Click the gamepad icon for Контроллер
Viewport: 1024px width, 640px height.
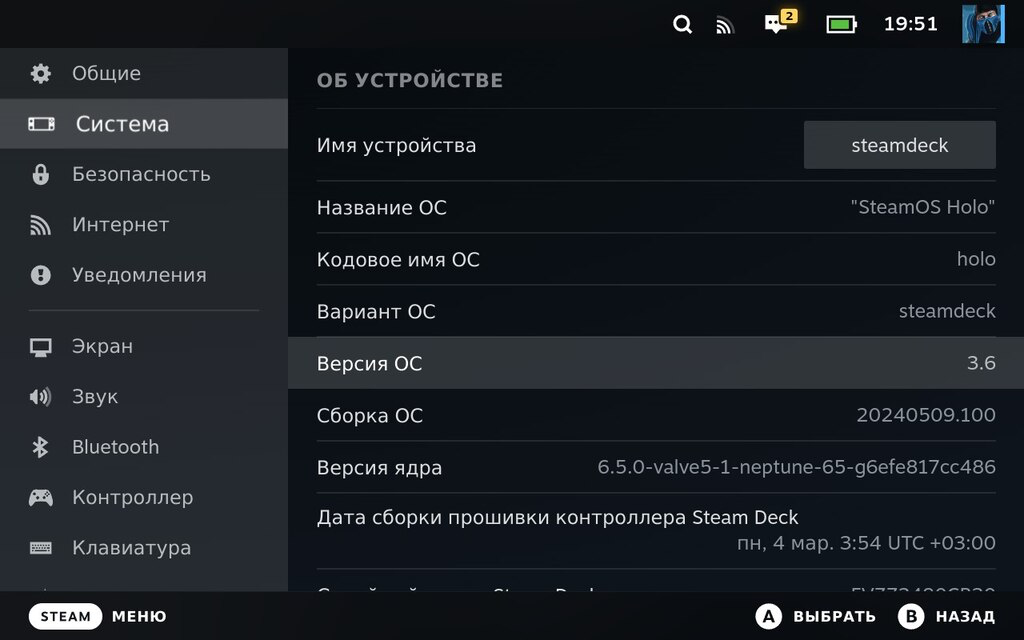40,497
